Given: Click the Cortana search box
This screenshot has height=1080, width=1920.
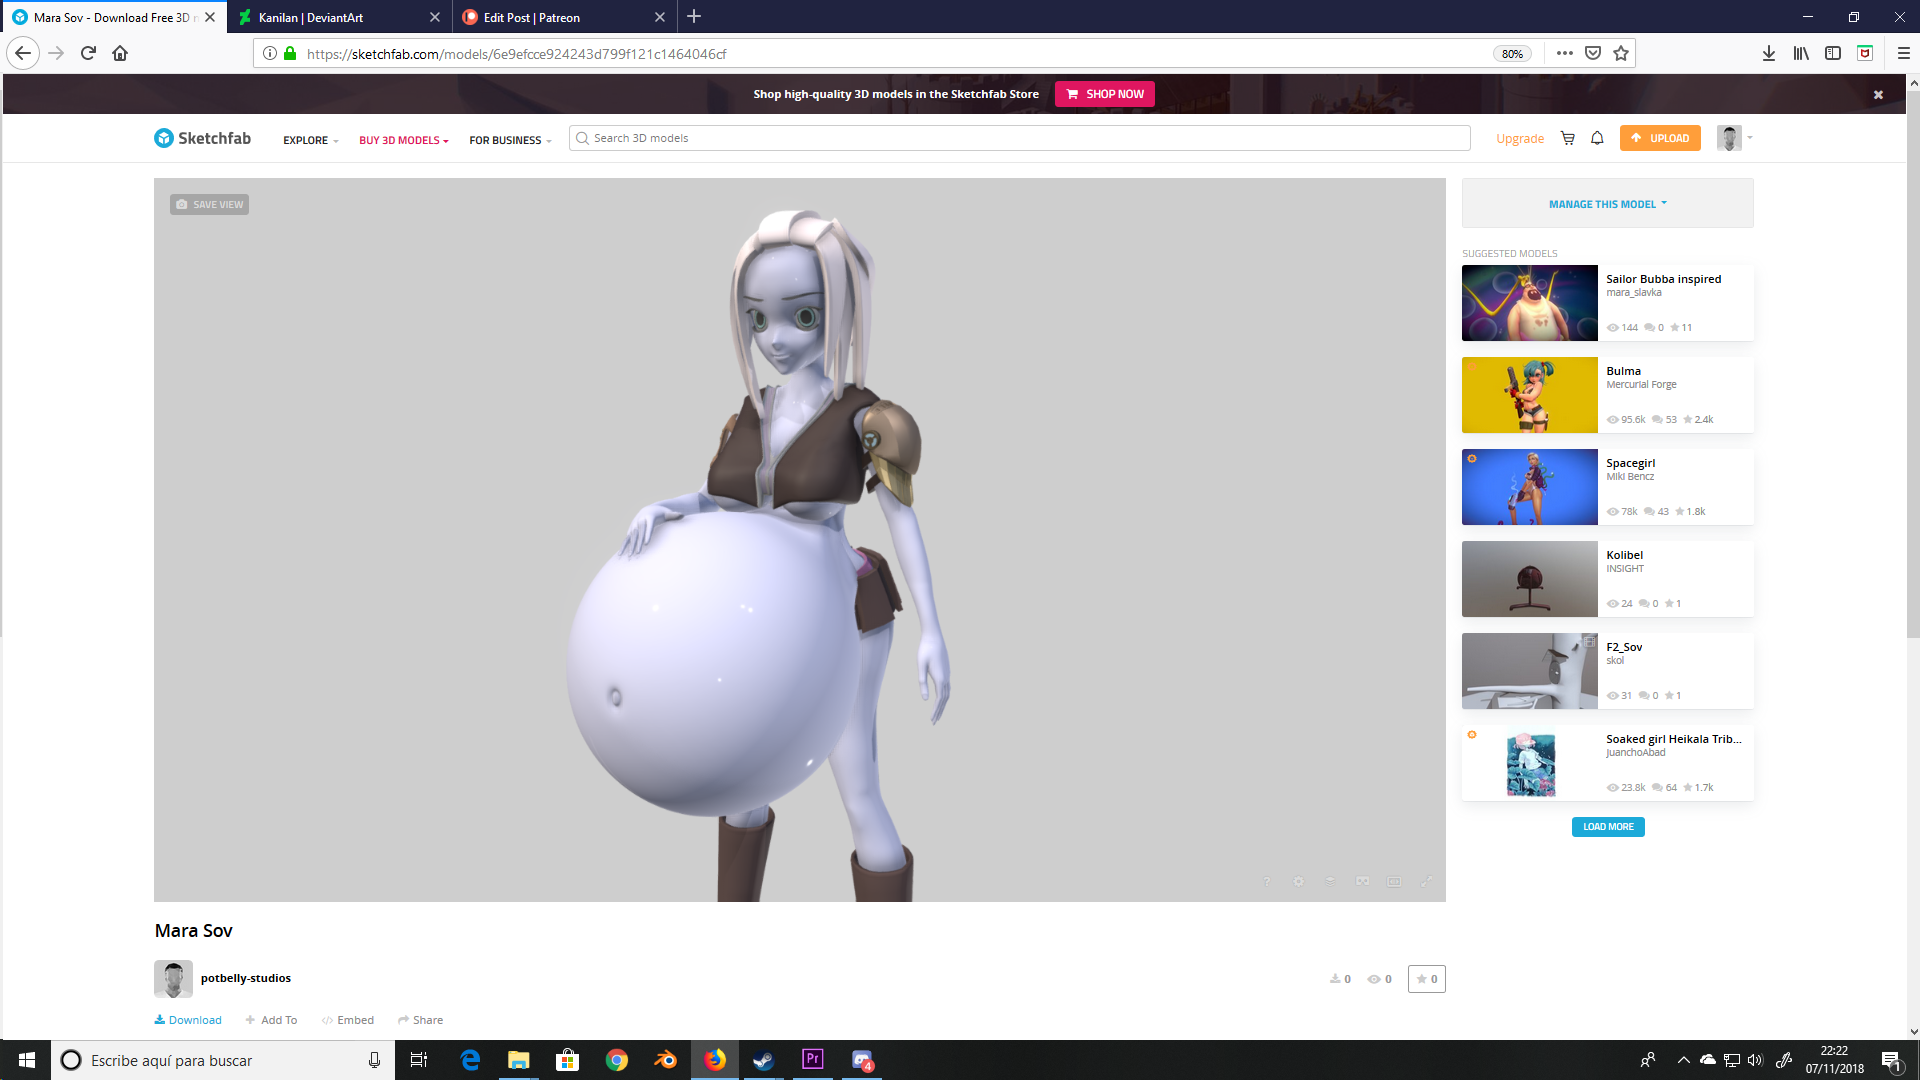Looking at the screenshot, I should pos(223,1060).
